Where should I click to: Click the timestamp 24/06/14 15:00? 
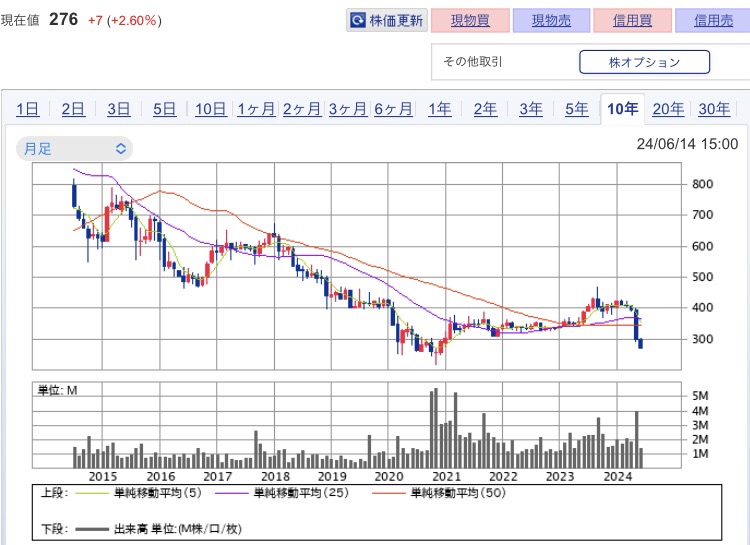(x=687, y=144)
